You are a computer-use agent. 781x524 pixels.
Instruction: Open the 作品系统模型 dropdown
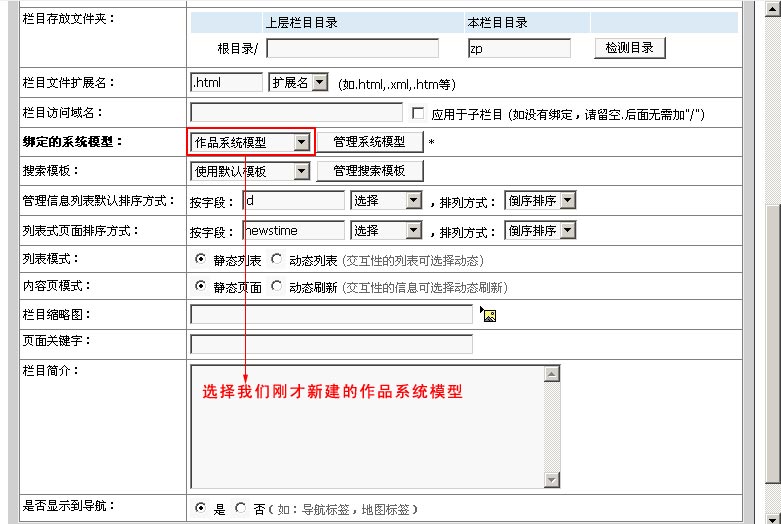coord(301,143)
